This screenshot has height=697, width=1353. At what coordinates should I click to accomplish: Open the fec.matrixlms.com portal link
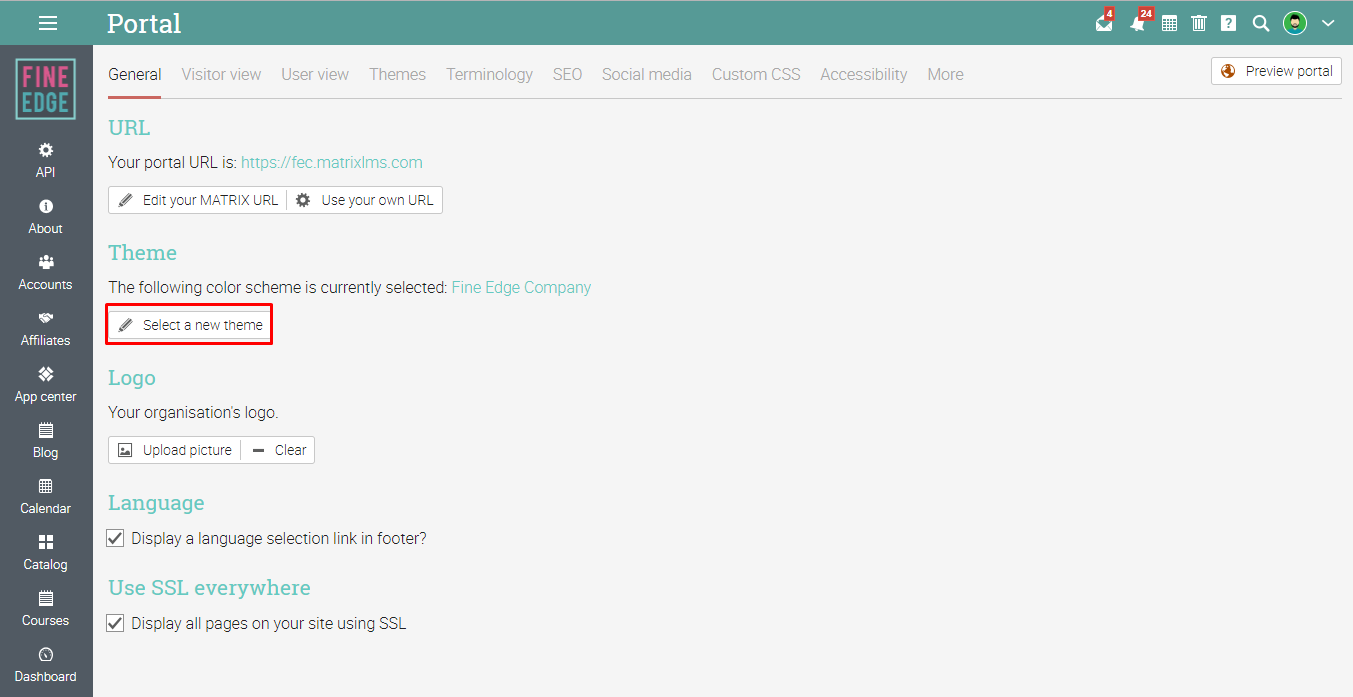click(332, 162)
